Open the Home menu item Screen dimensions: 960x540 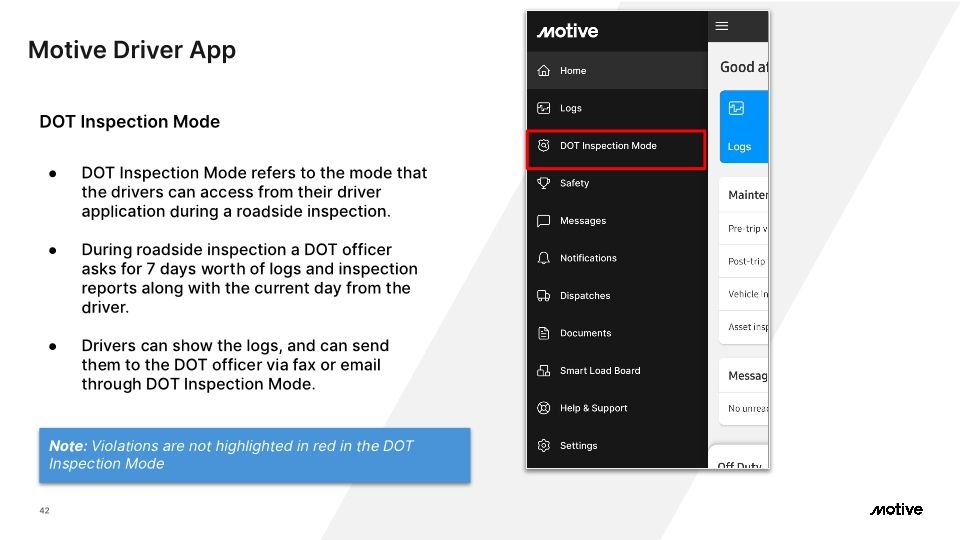pos(617,70)
